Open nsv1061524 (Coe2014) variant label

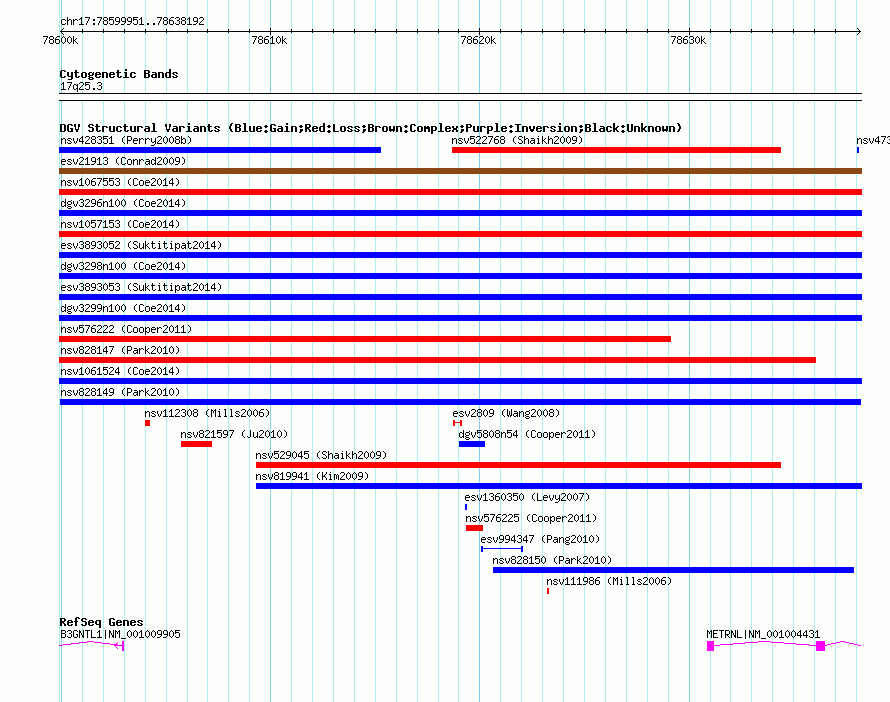(120, 371)
